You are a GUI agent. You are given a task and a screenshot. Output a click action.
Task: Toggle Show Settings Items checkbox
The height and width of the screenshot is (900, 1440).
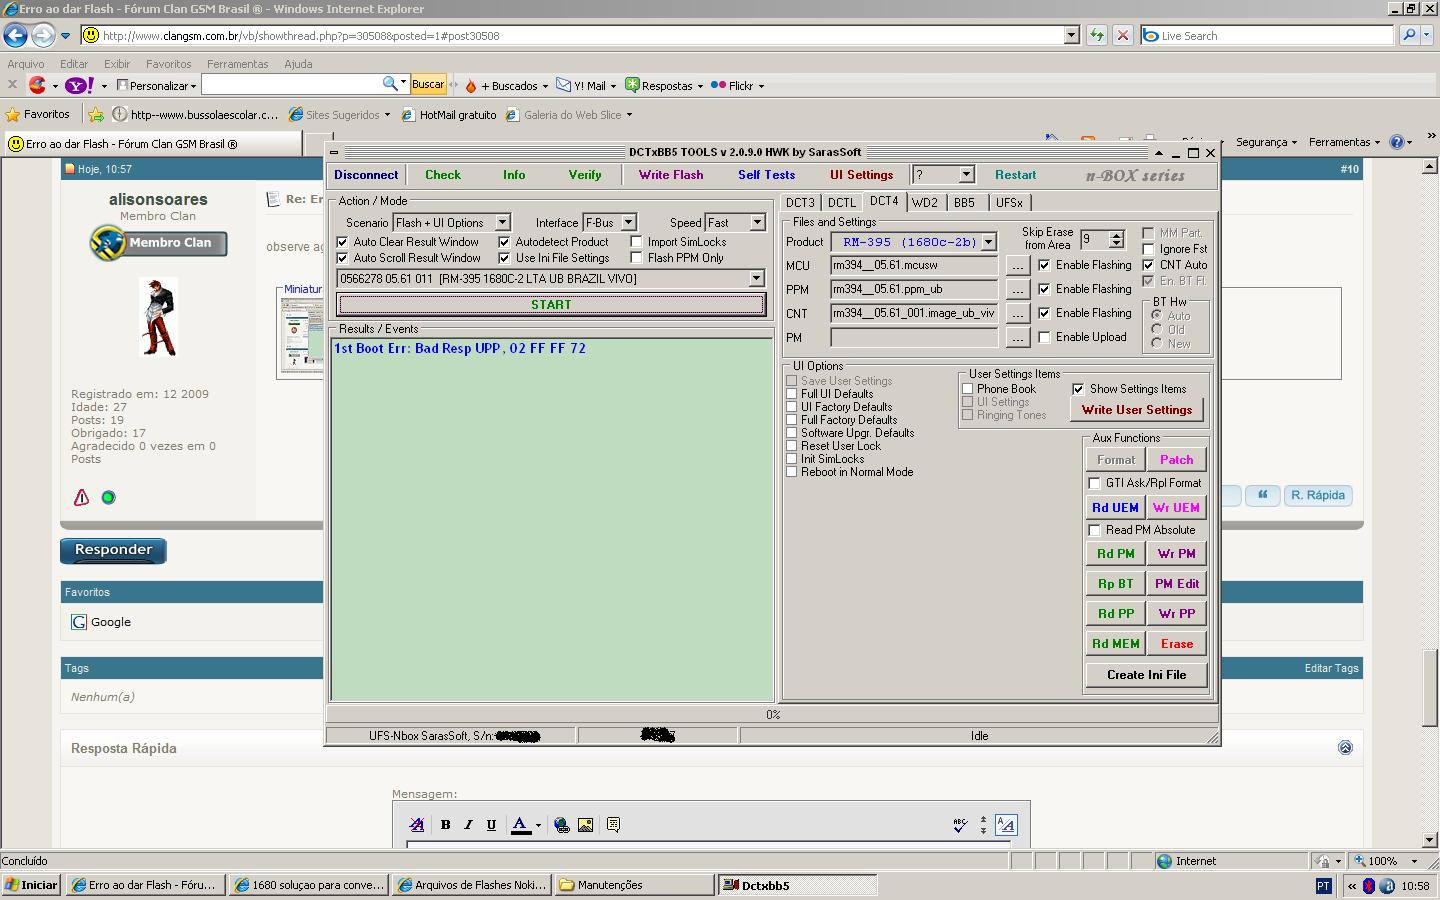tap(1078, 389)
